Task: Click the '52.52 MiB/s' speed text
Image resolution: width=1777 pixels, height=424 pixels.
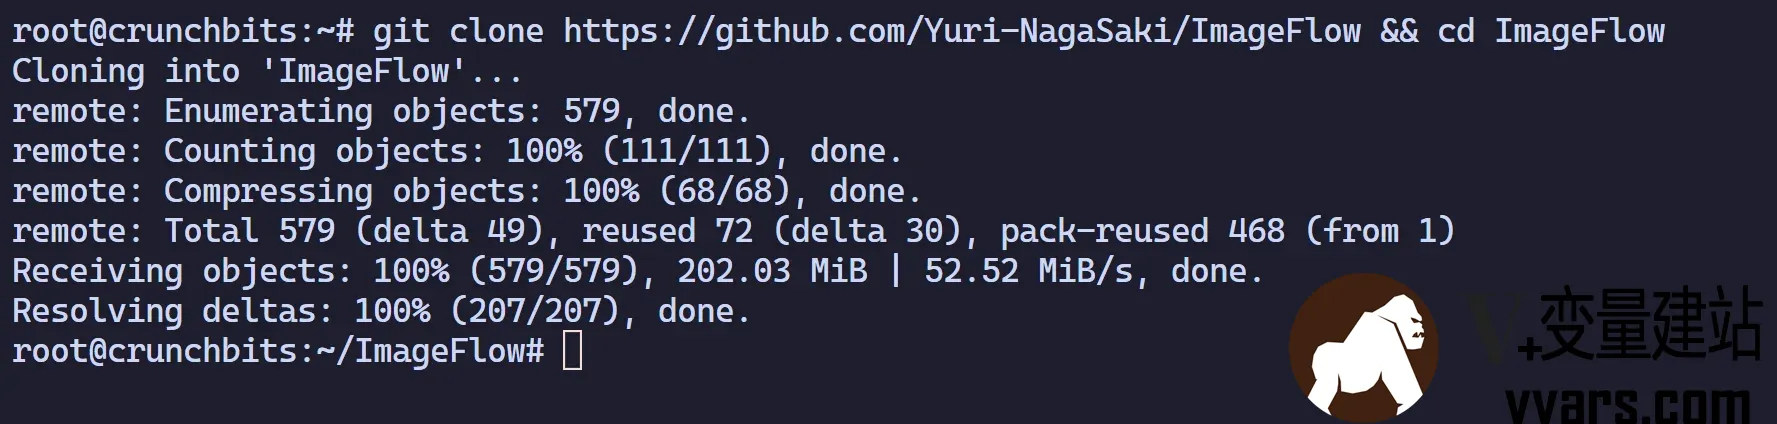Action: [1029, 271]
